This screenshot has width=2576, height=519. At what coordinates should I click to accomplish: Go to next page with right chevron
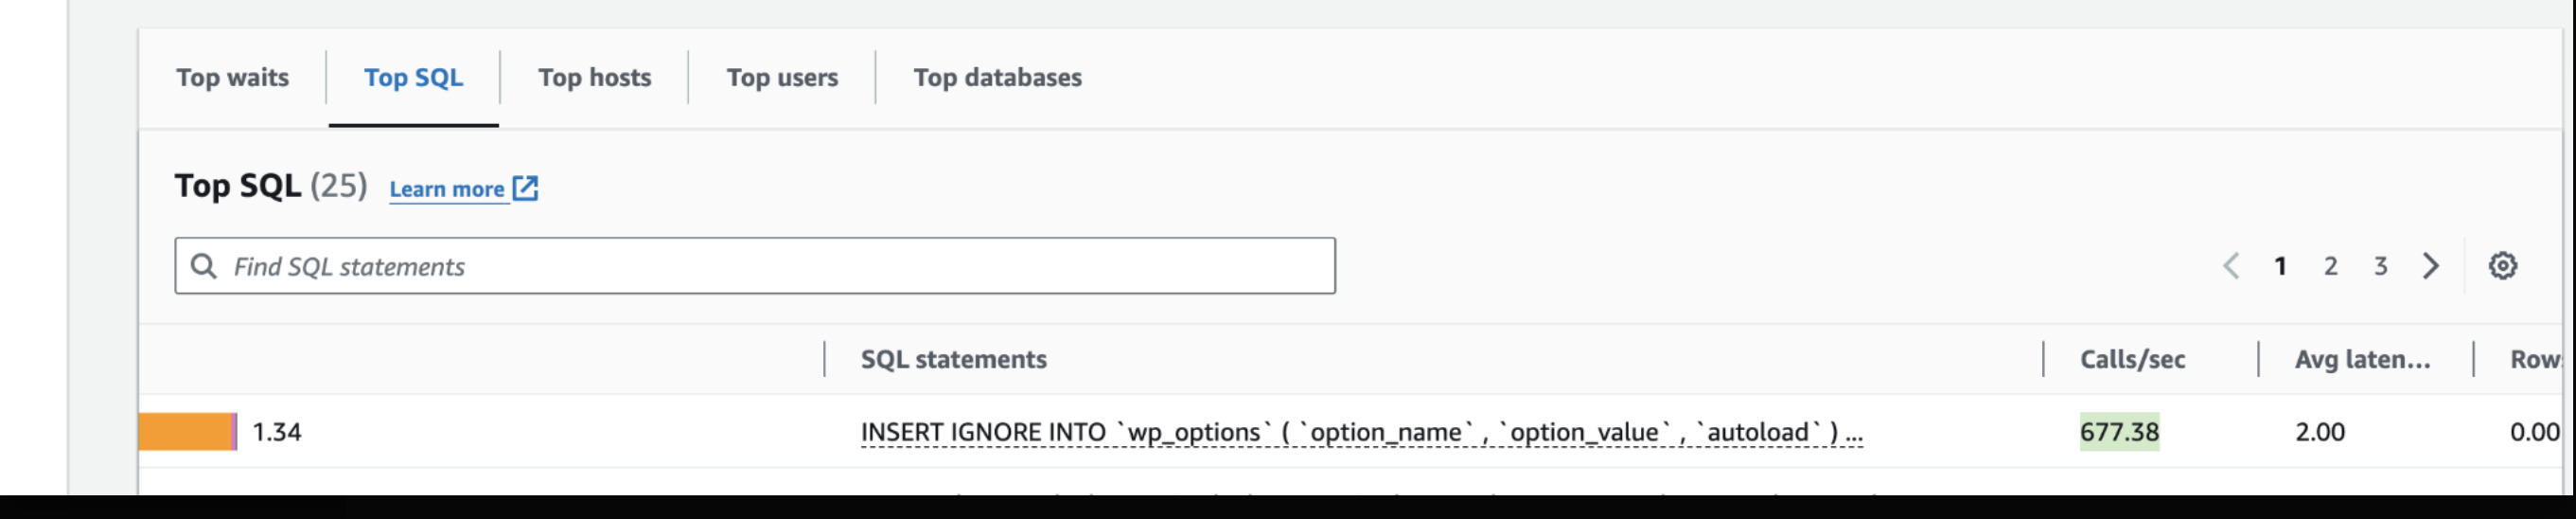point(2431,266)
